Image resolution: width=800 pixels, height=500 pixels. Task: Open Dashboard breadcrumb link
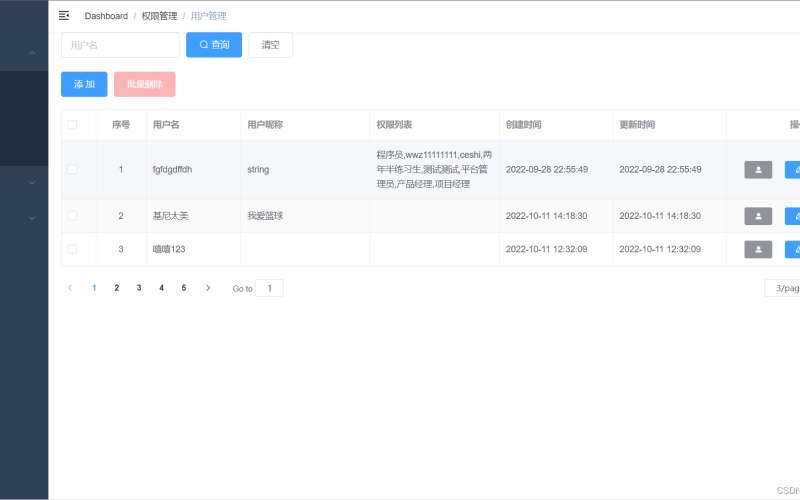tap(106, 16)
